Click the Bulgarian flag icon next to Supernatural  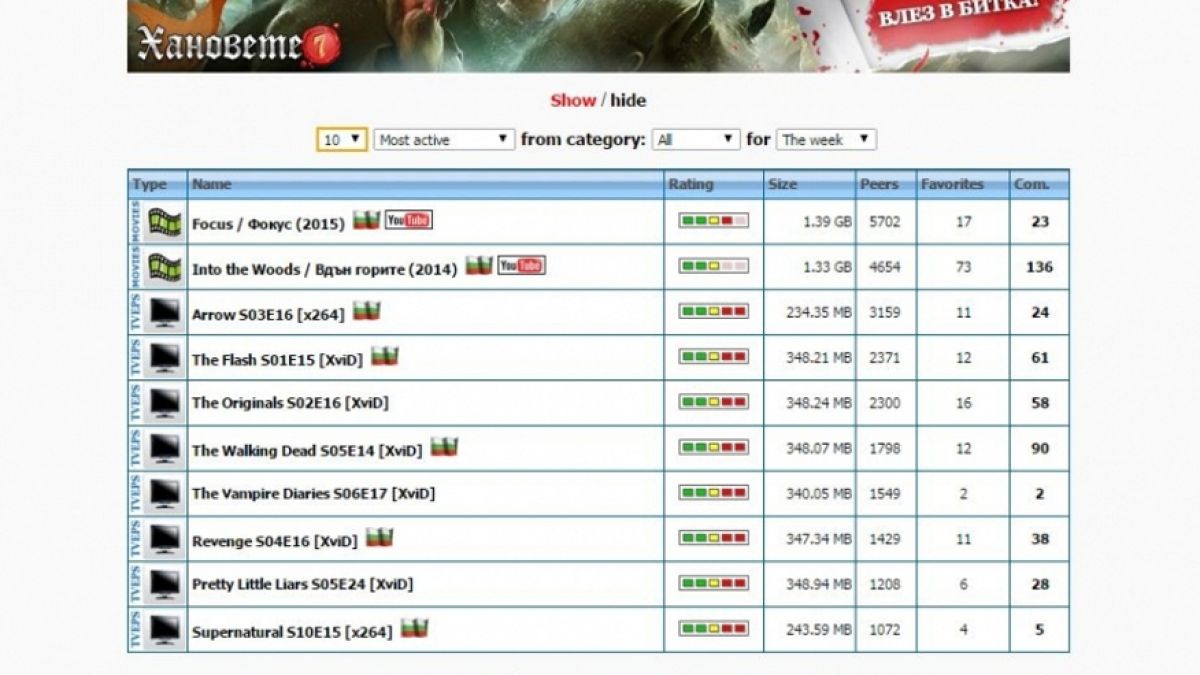pos(415,628)
